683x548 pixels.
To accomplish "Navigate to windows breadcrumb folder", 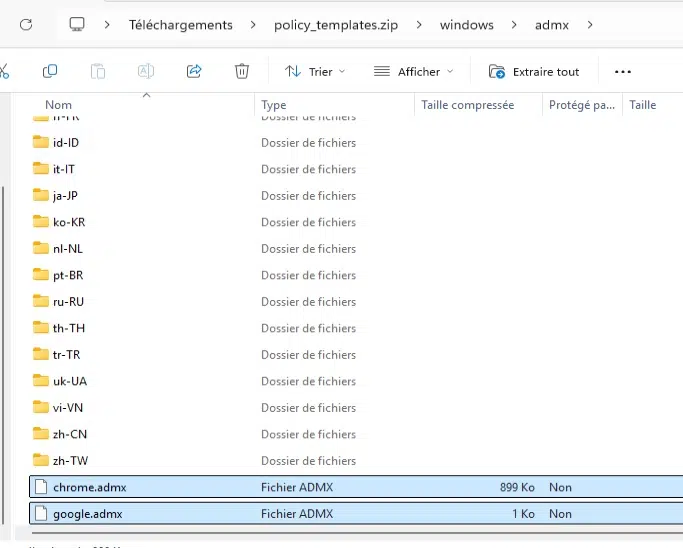I will [x=467, y=25].
